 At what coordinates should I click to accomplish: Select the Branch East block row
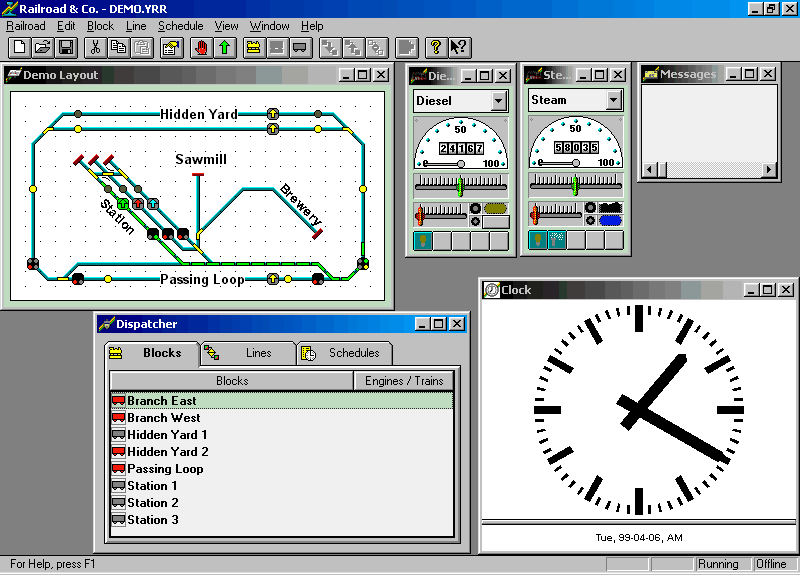pyautogui.click(x=282, y=401)
